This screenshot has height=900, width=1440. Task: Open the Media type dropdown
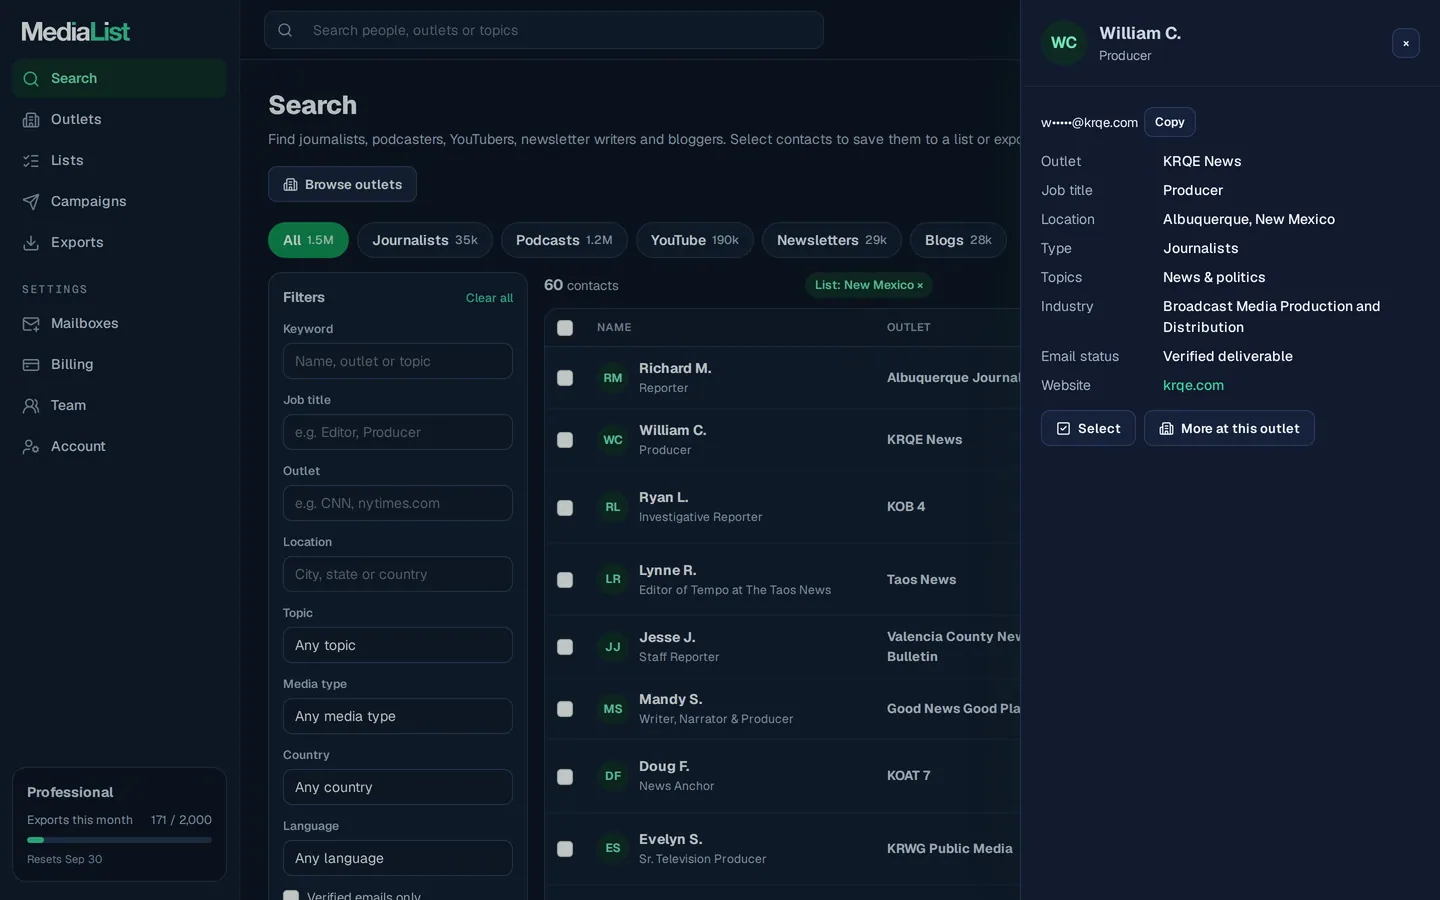coord(398,716)
